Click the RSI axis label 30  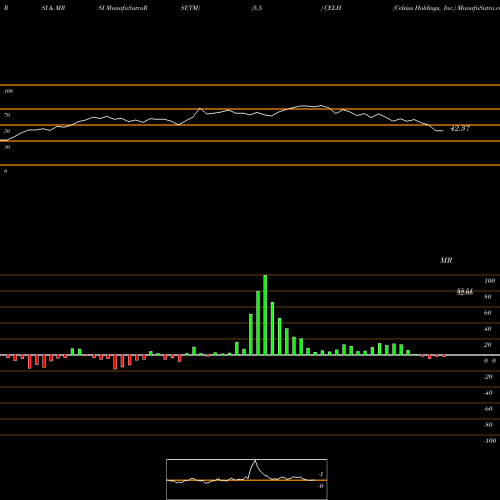click(x=7, y=147)
